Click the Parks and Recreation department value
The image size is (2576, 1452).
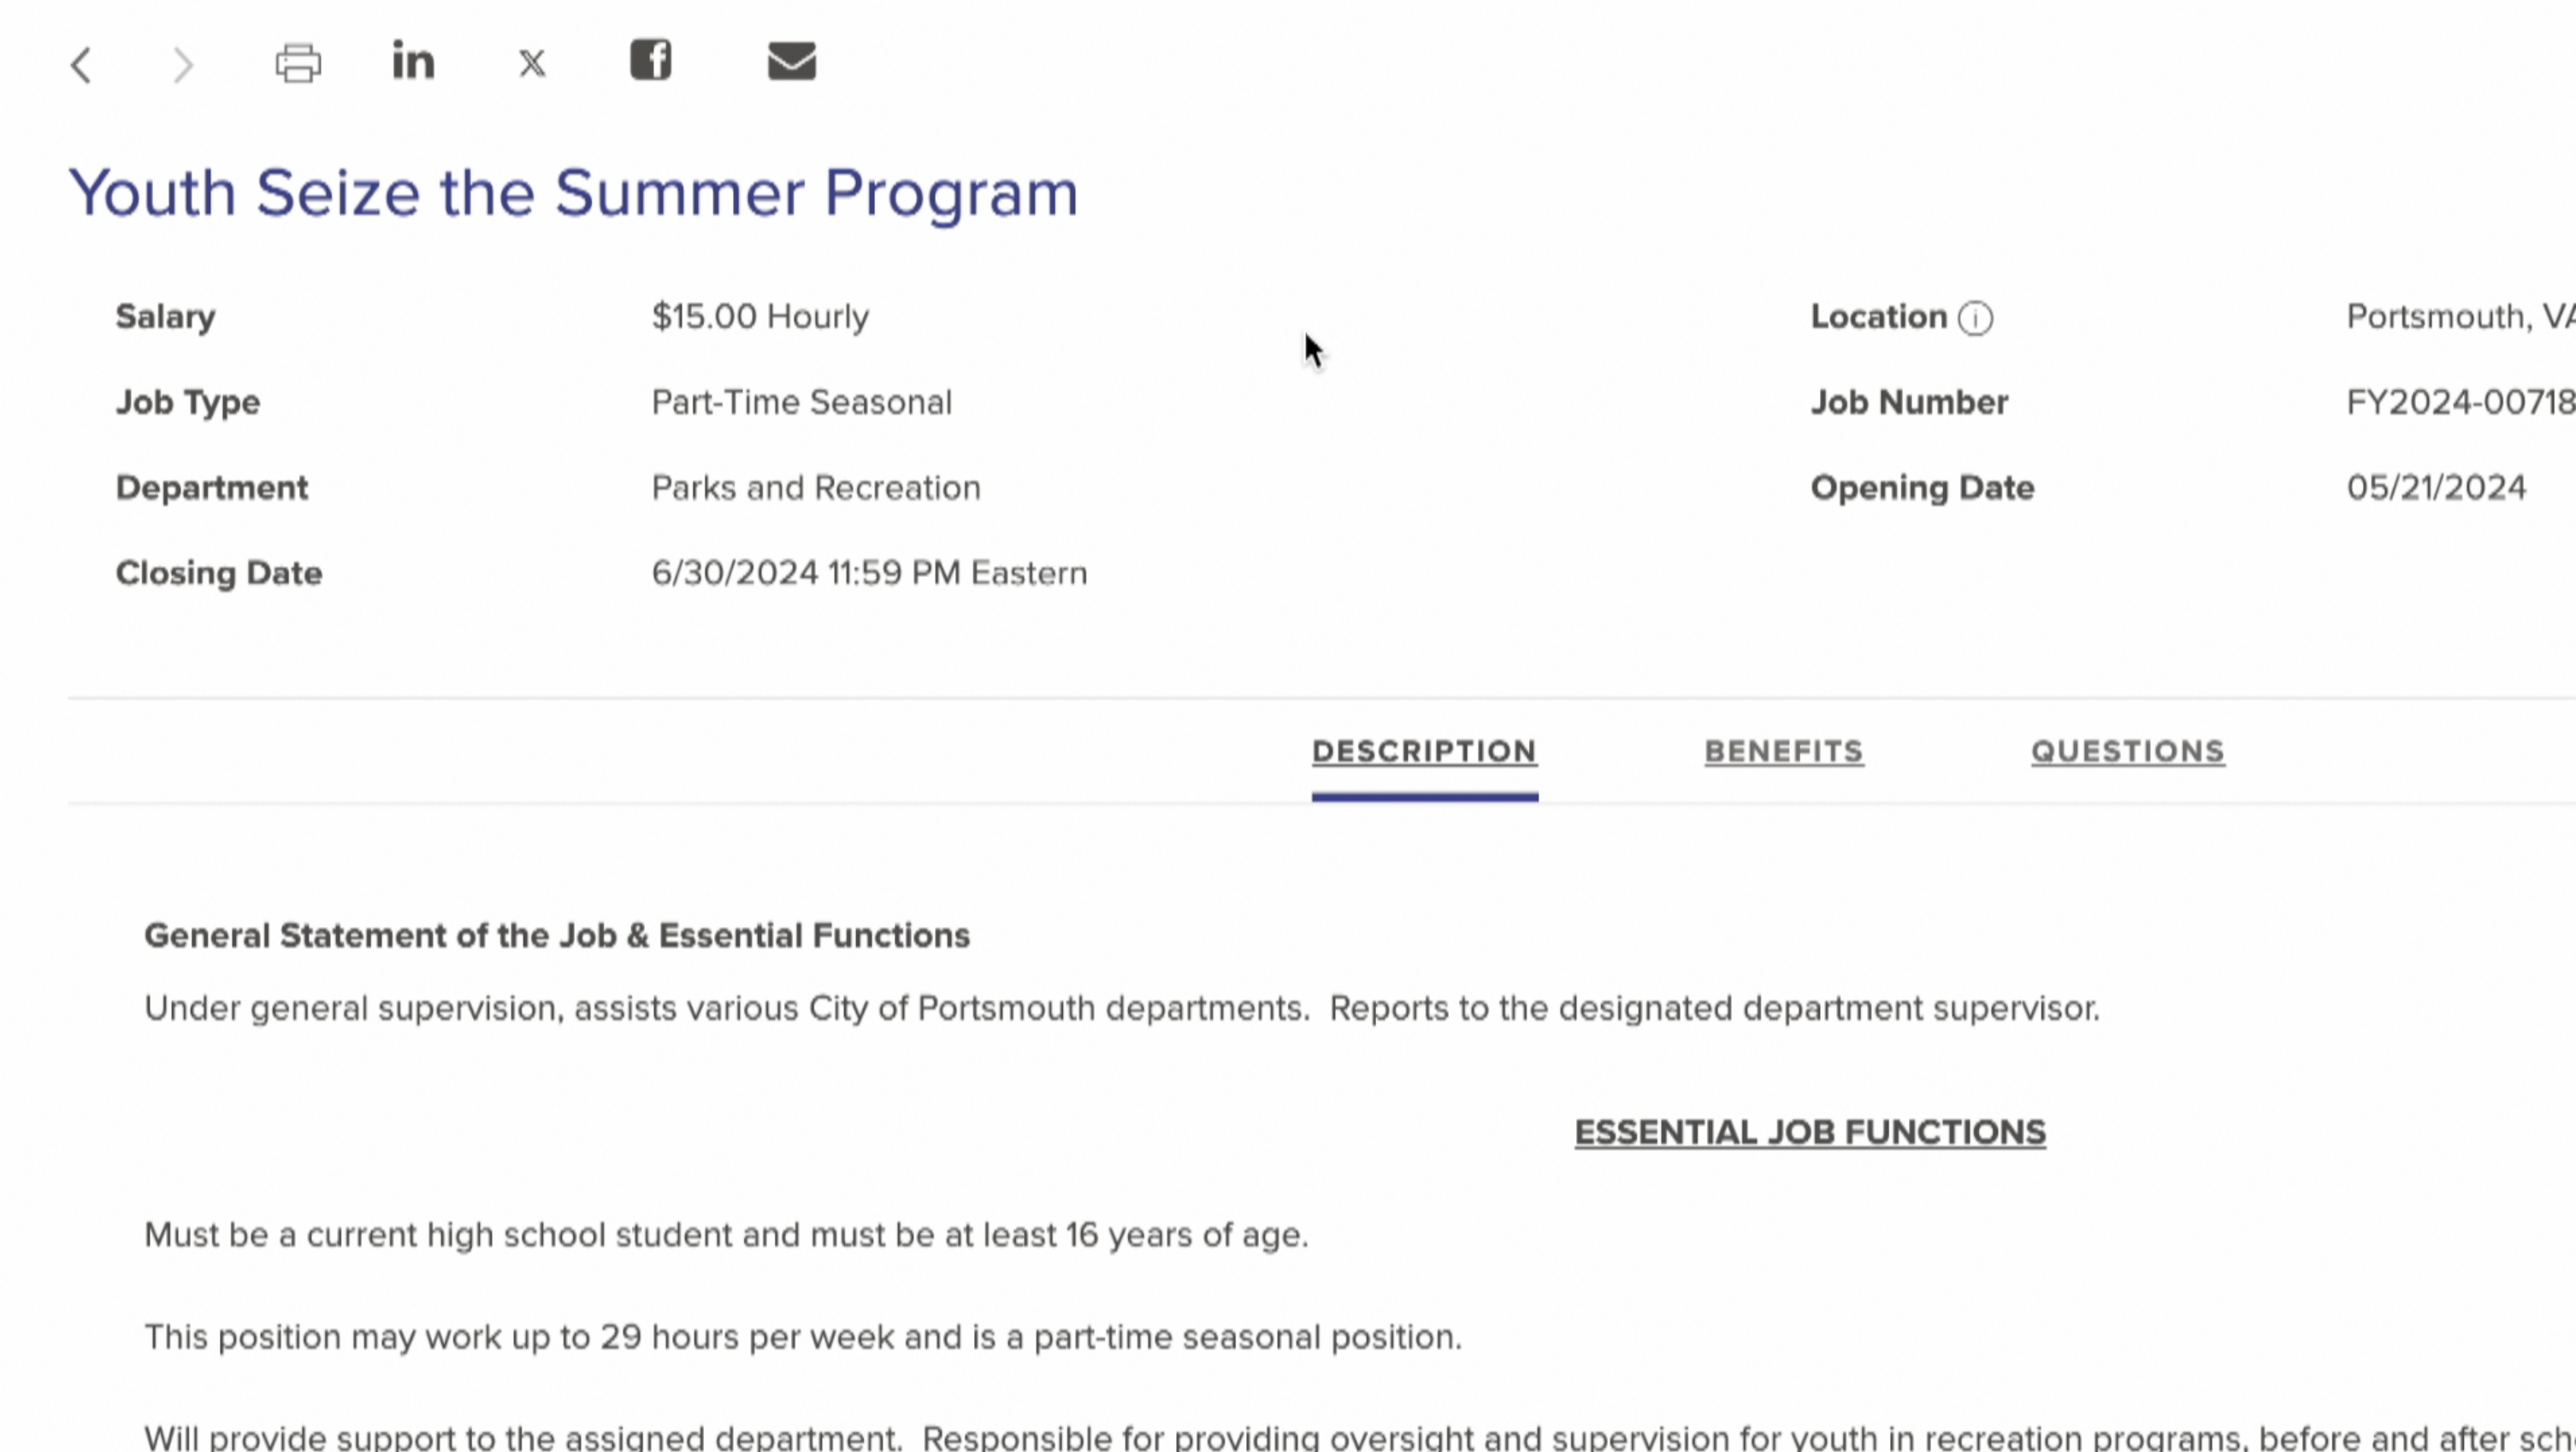click(x=816, y=488)
